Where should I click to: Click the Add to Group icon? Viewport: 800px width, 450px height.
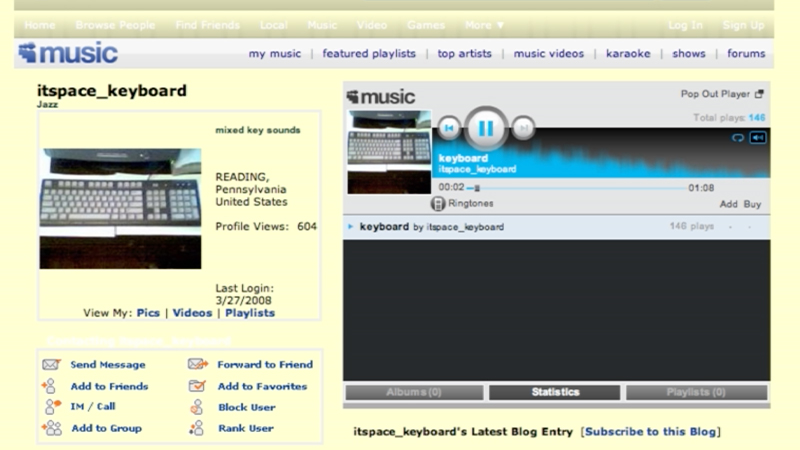pos(52,428)
